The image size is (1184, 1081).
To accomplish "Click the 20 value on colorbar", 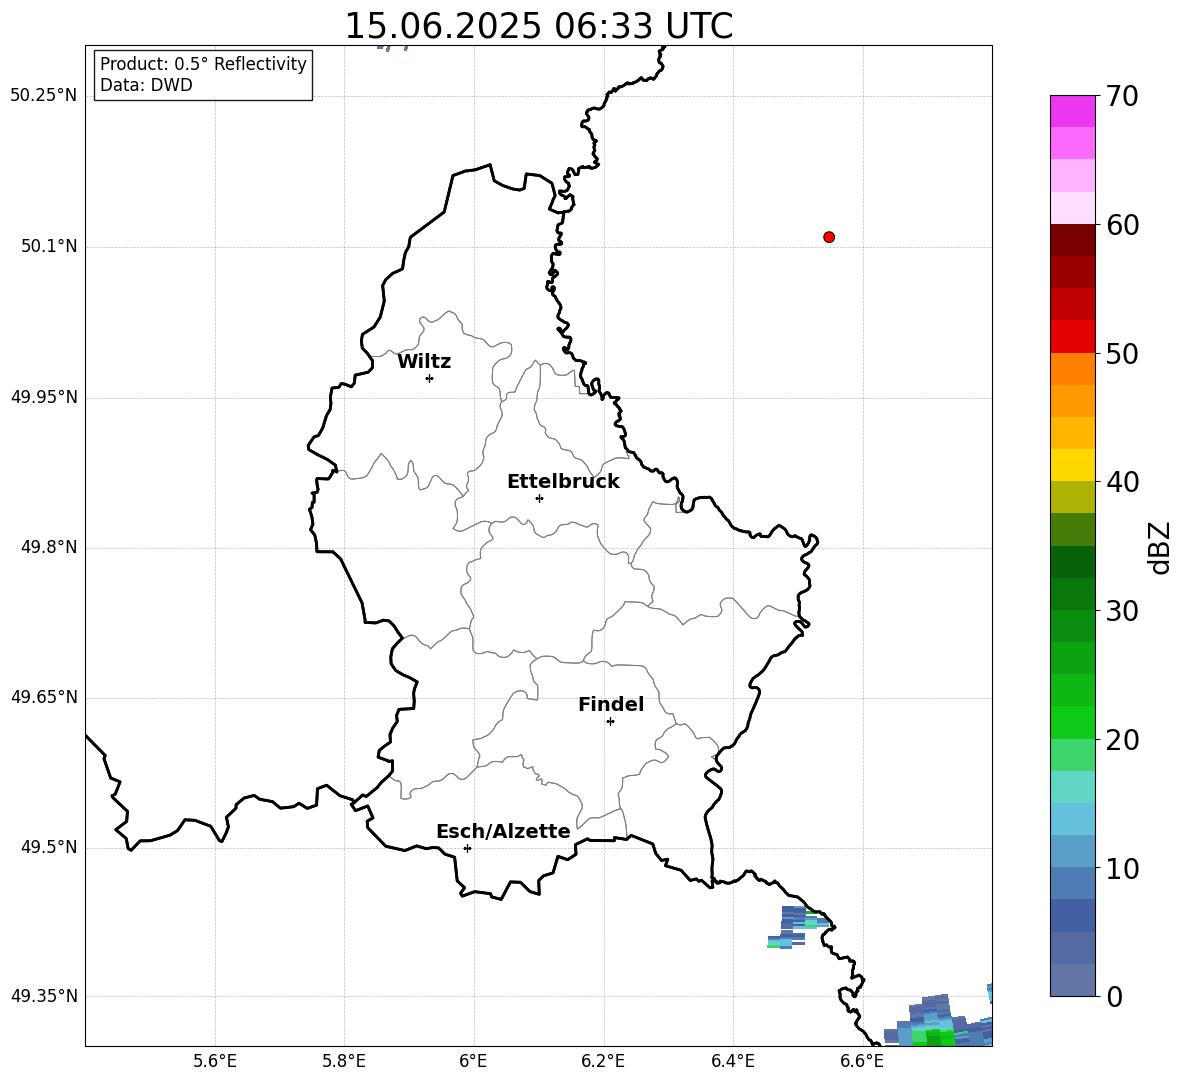I will click(x=1122, y=740).
